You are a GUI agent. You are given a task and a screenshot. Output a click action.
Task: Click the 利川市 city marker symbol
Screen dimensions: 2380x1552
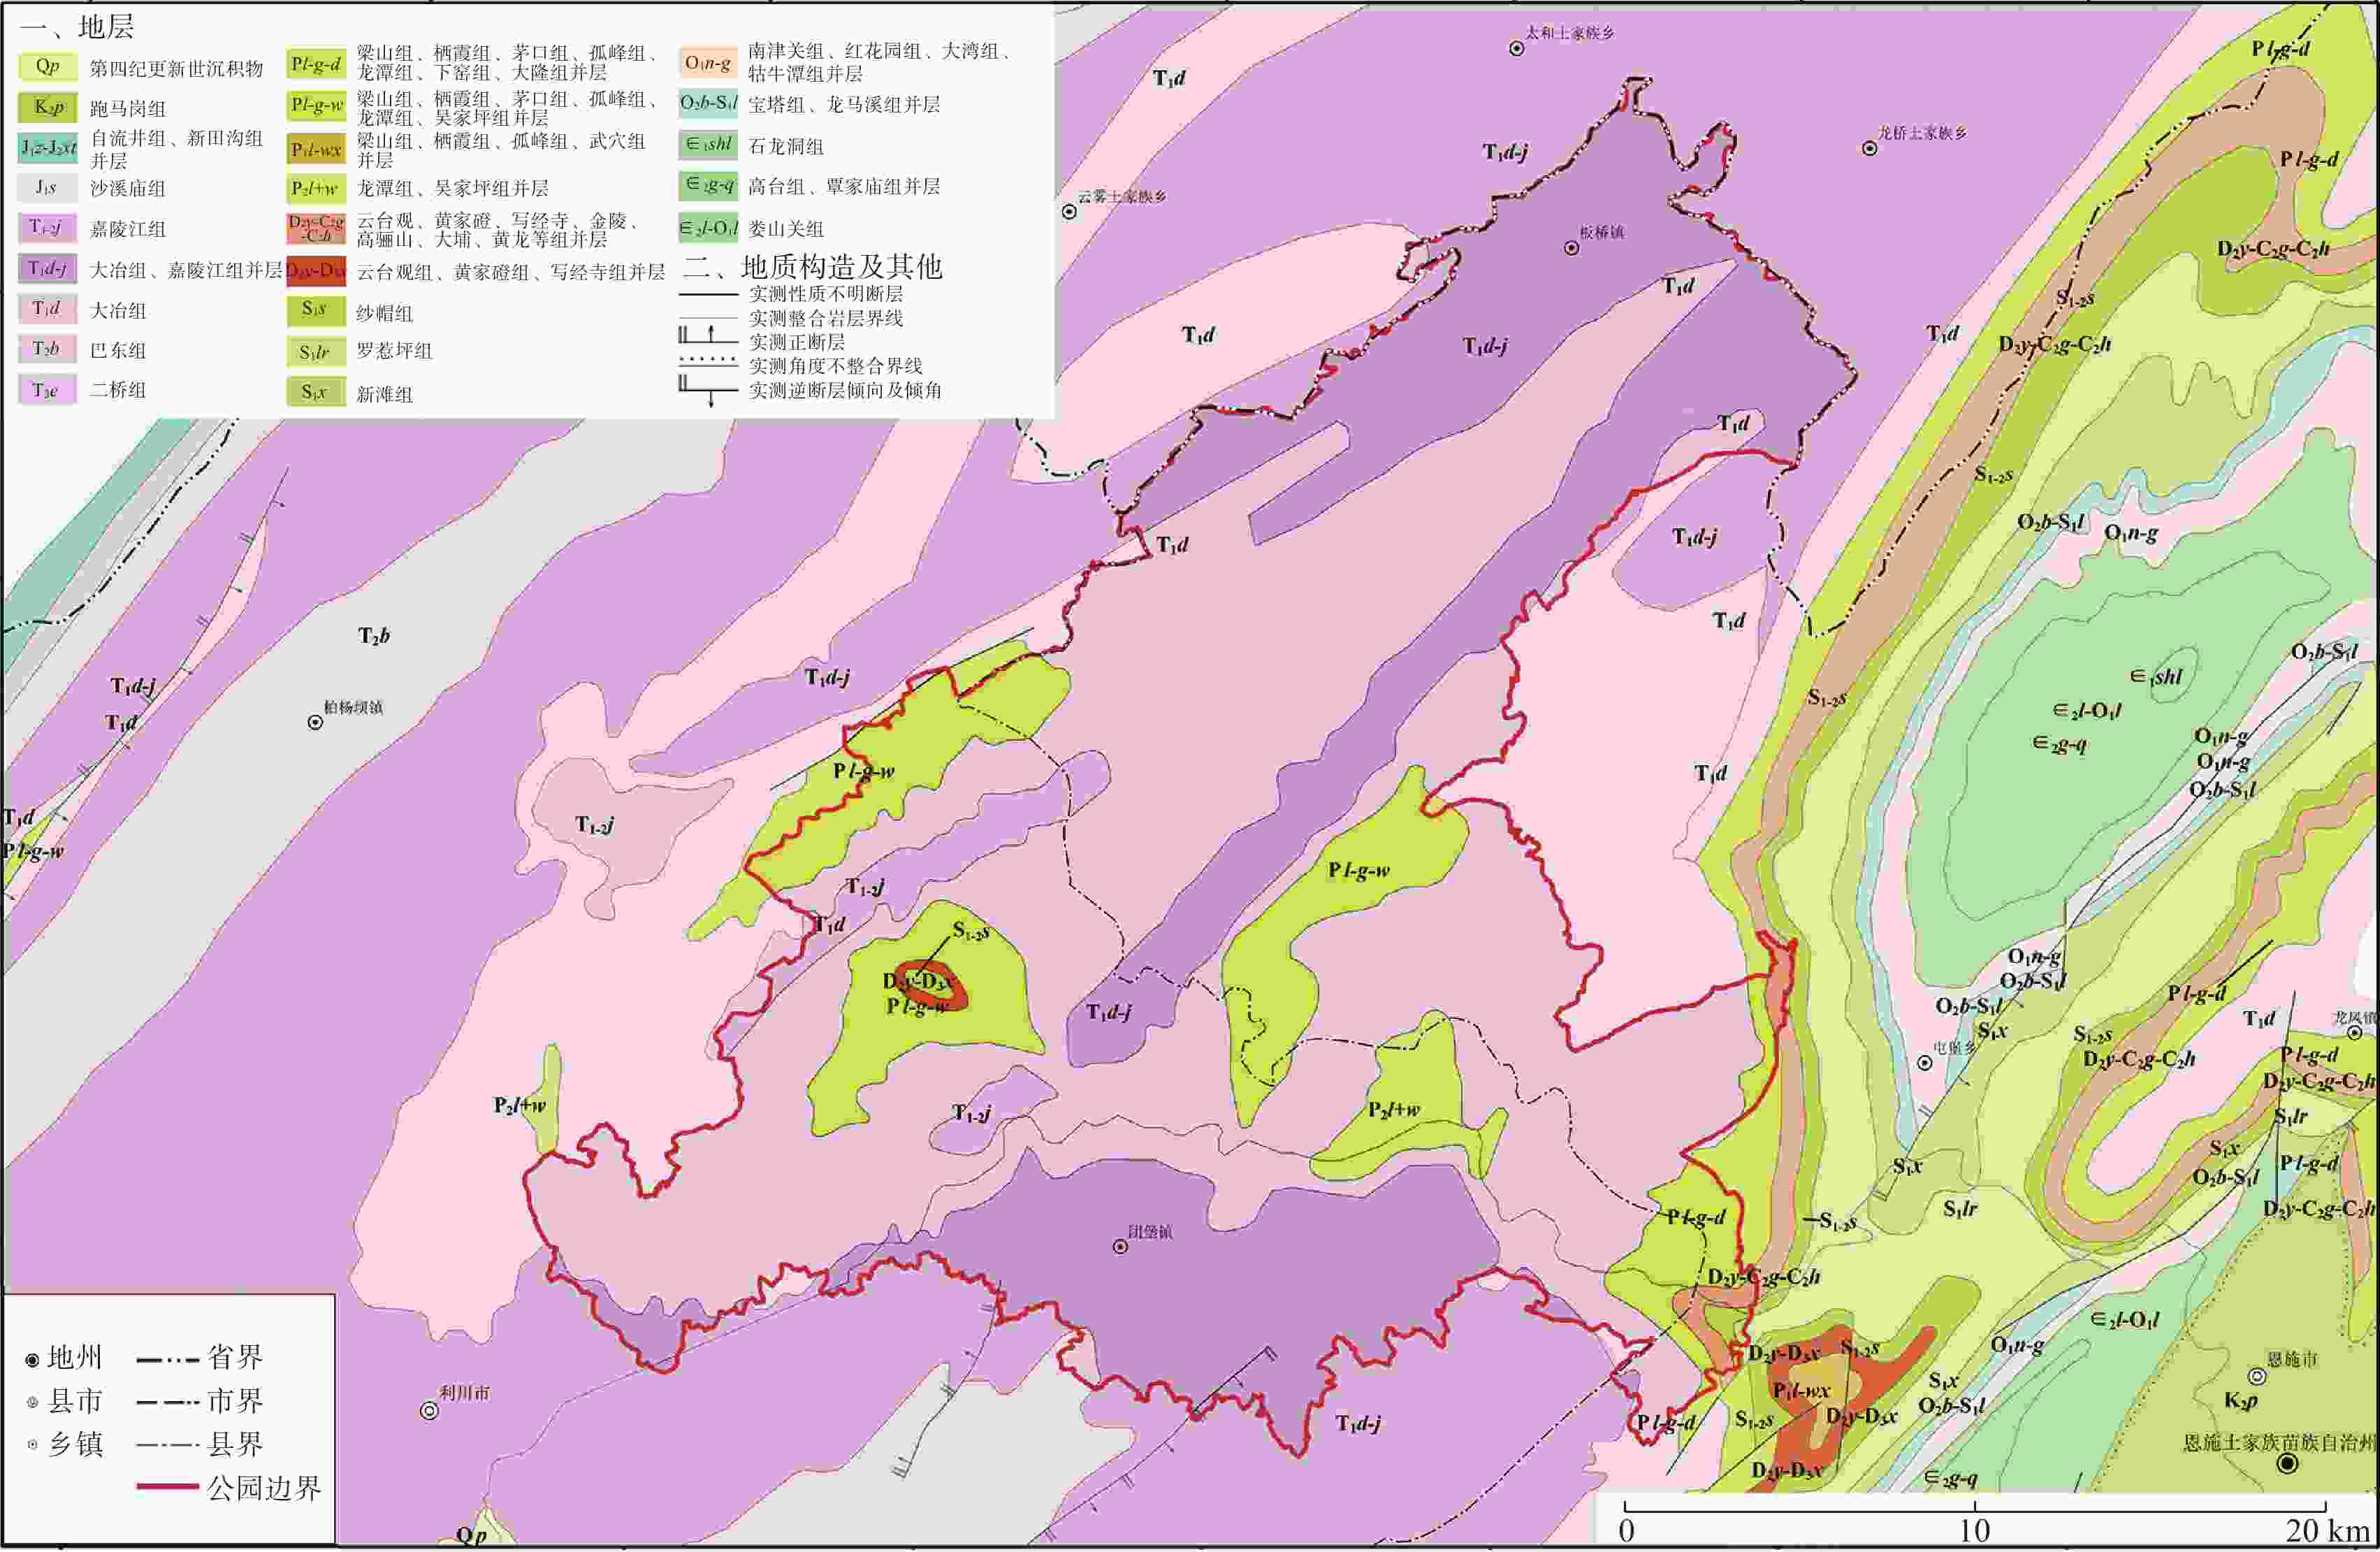[429, 1411]
